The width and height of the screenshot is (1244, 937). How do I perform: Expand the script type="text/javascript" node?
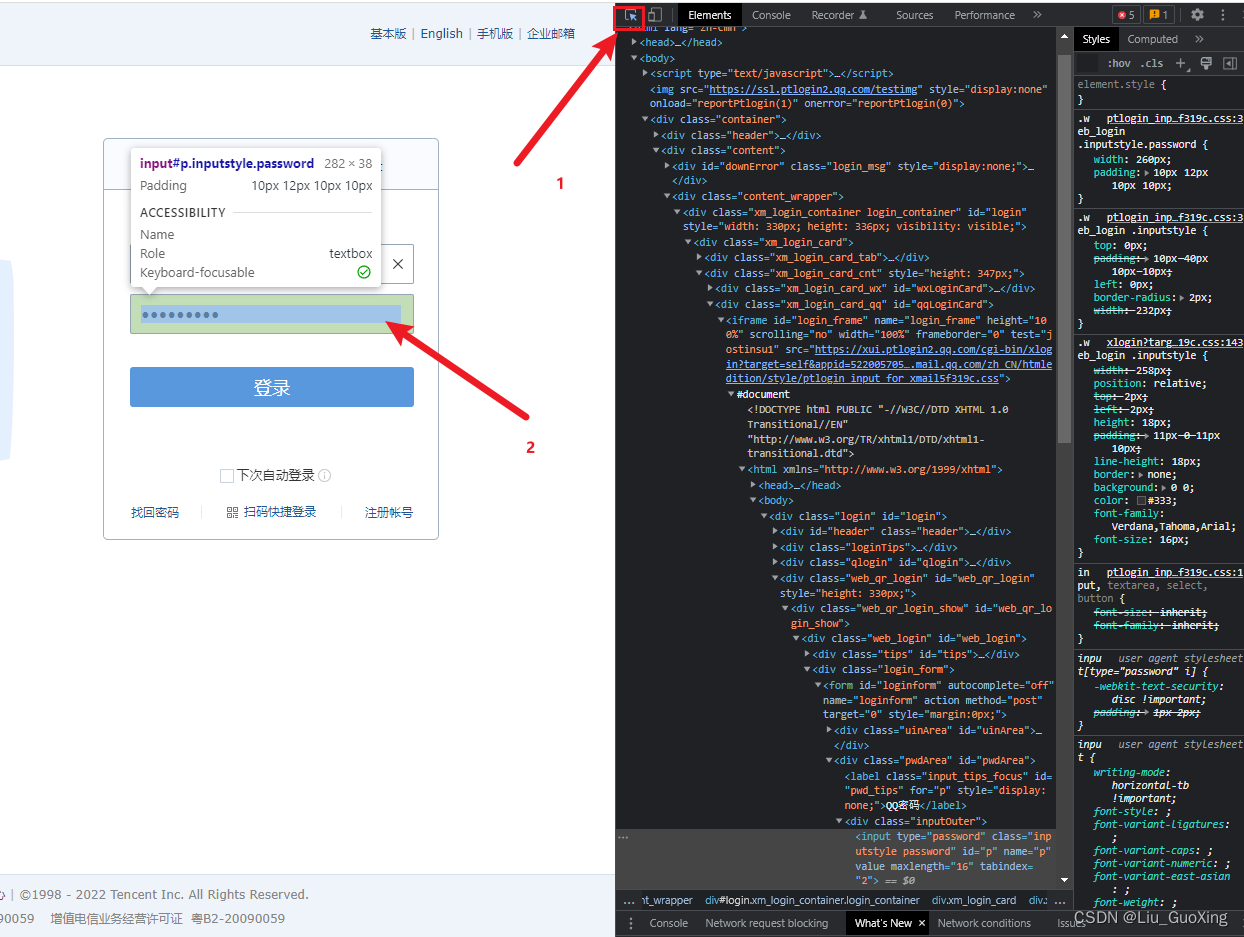[x=646, y=73]
